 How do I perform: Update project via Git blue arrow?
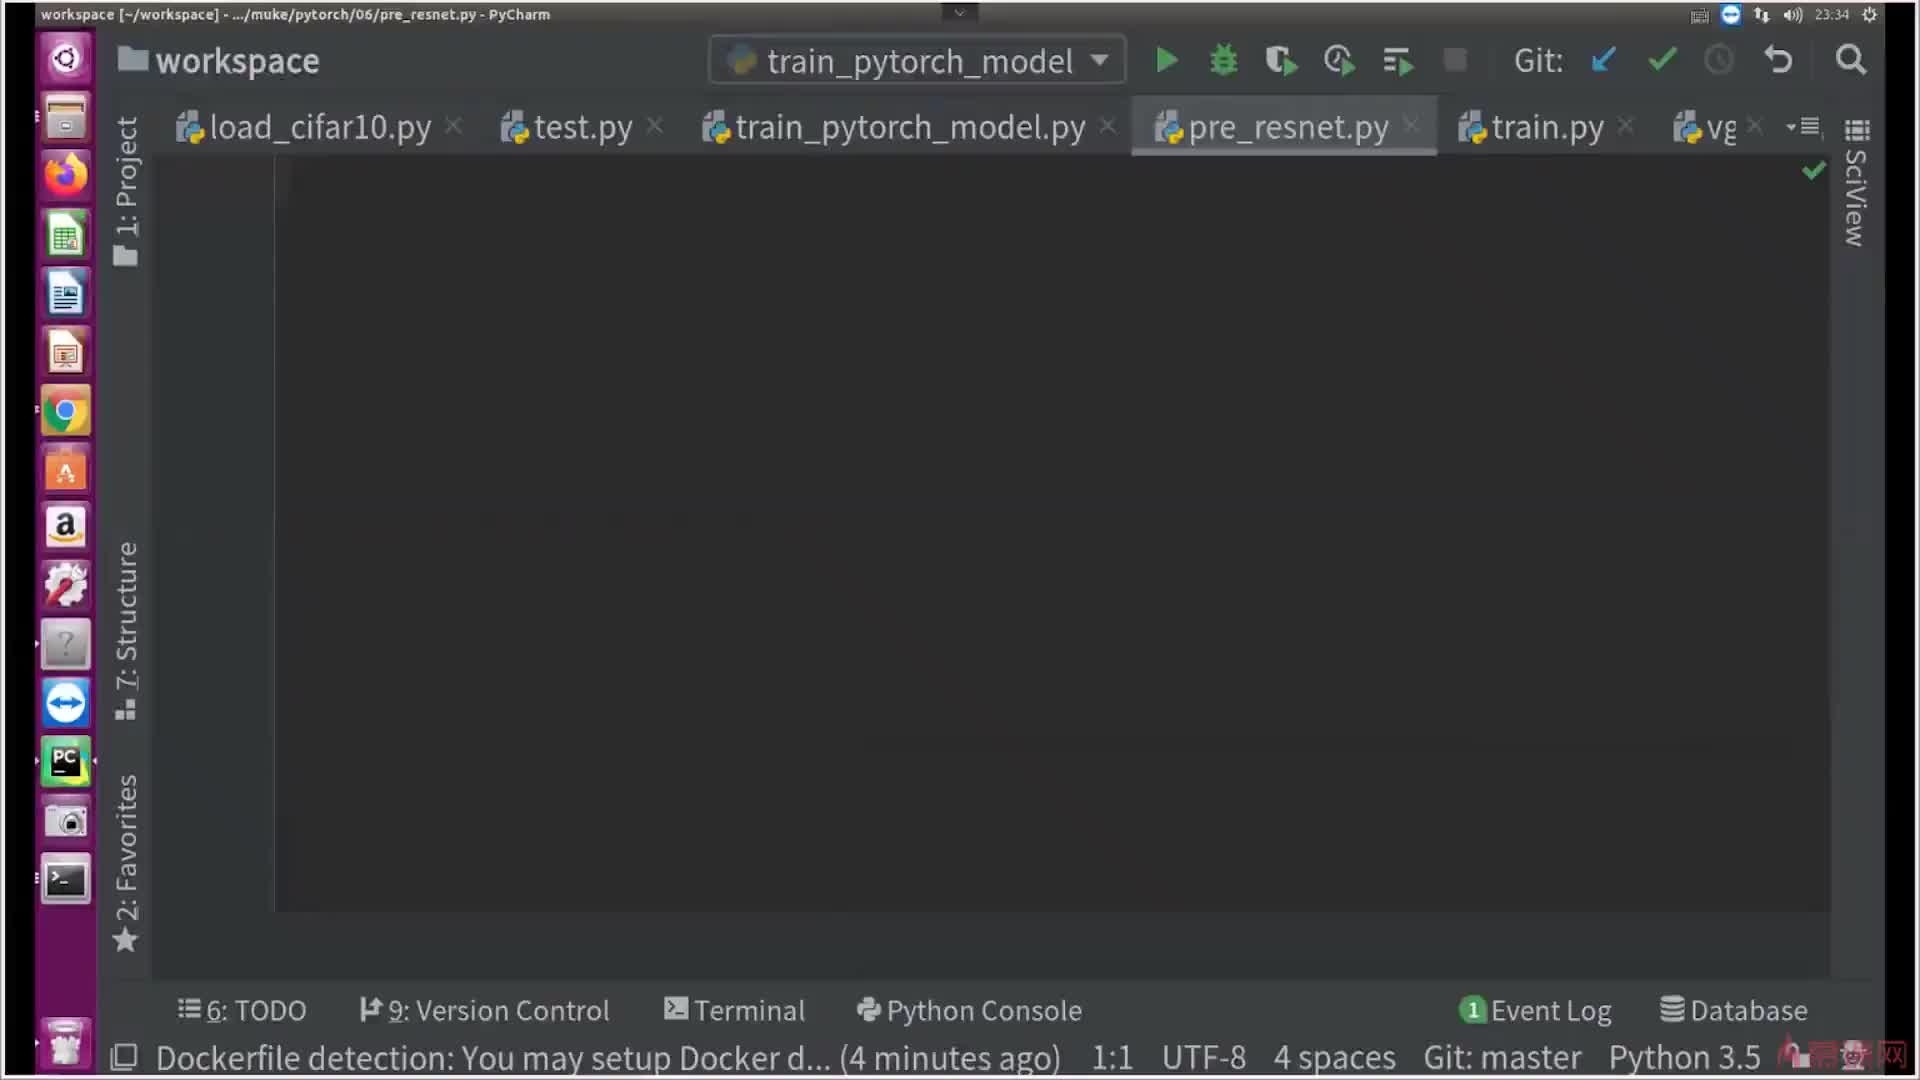[1603, 60]
